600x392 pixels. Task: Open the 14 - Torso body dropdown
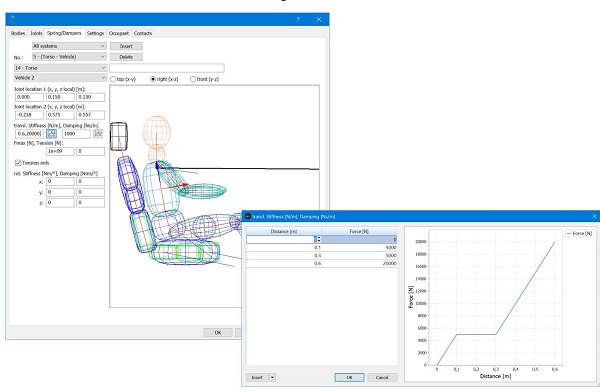click(x=60, y=68)
